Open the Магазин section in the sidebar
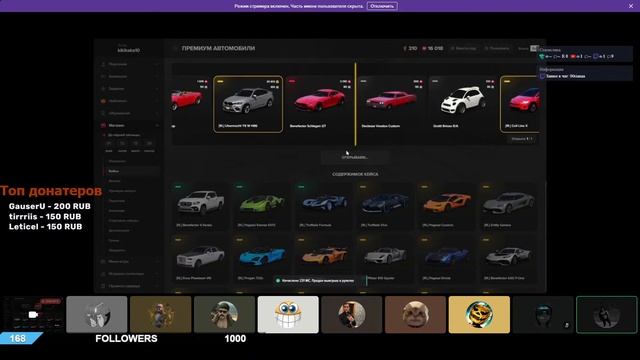Screen dimensions: 640x360 117,125
